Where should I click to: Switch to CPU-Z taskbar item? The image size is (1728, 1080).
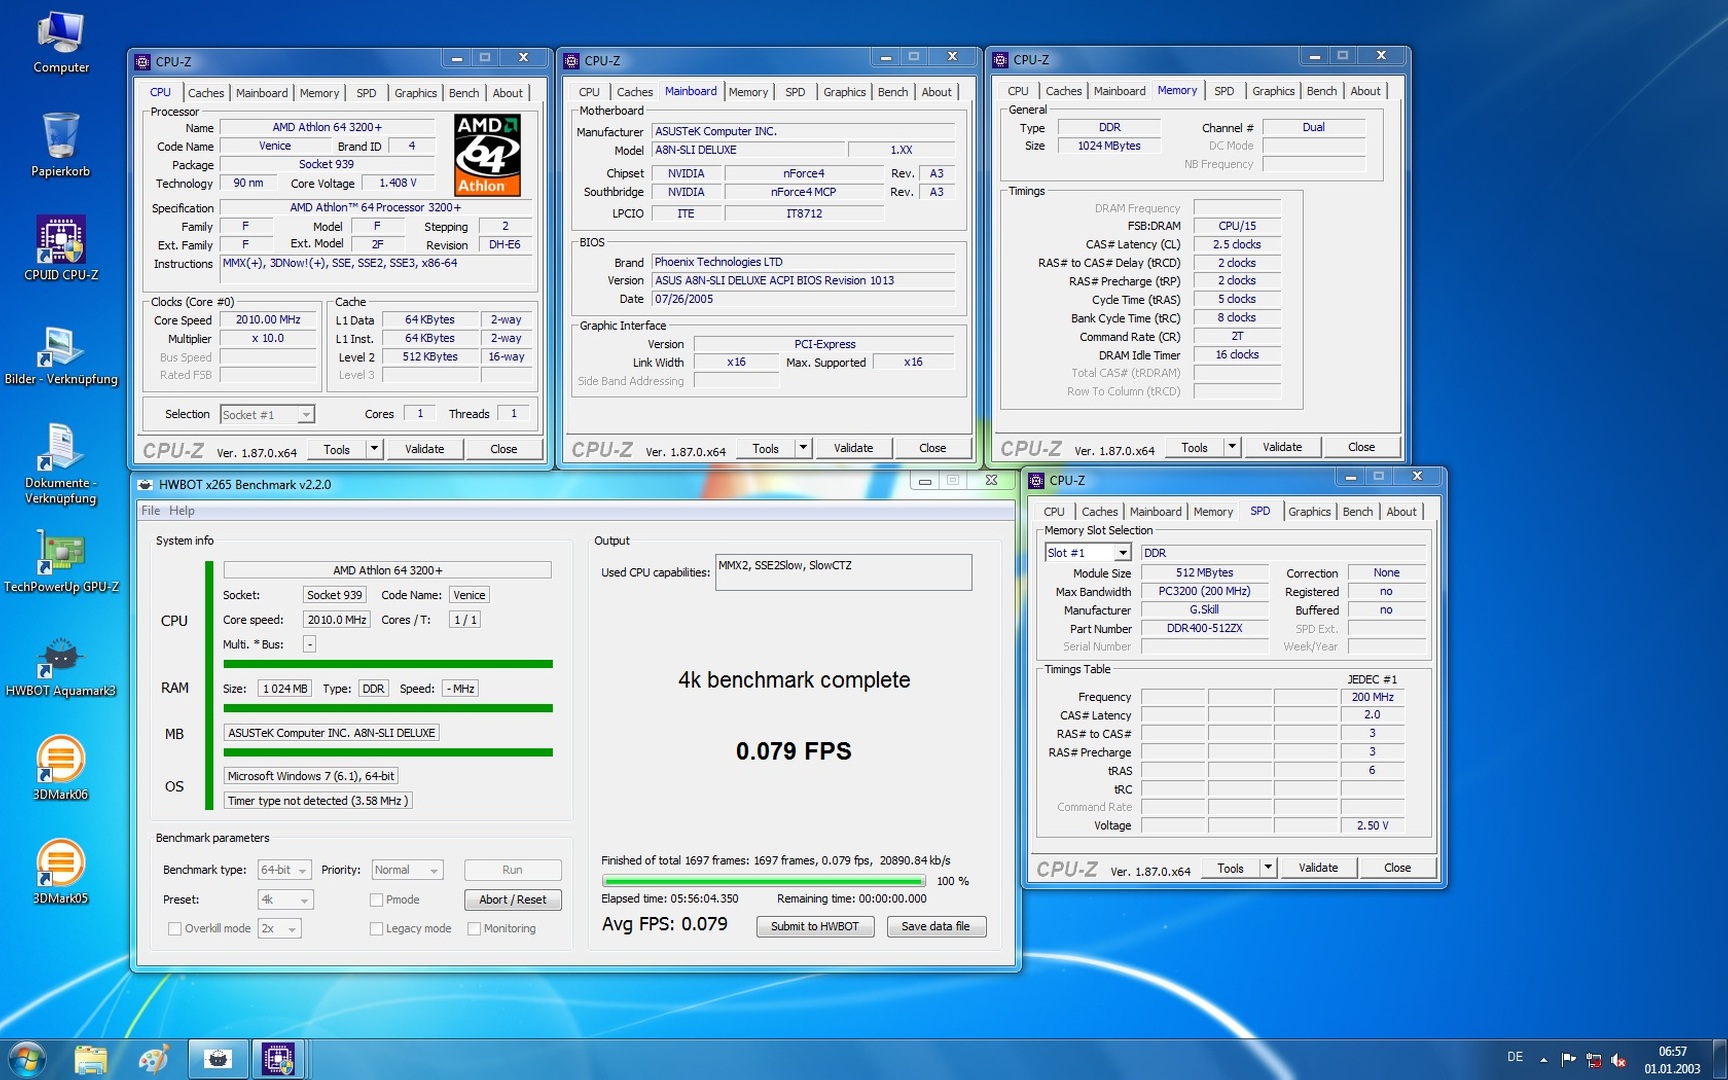[x=279, y=1059]
